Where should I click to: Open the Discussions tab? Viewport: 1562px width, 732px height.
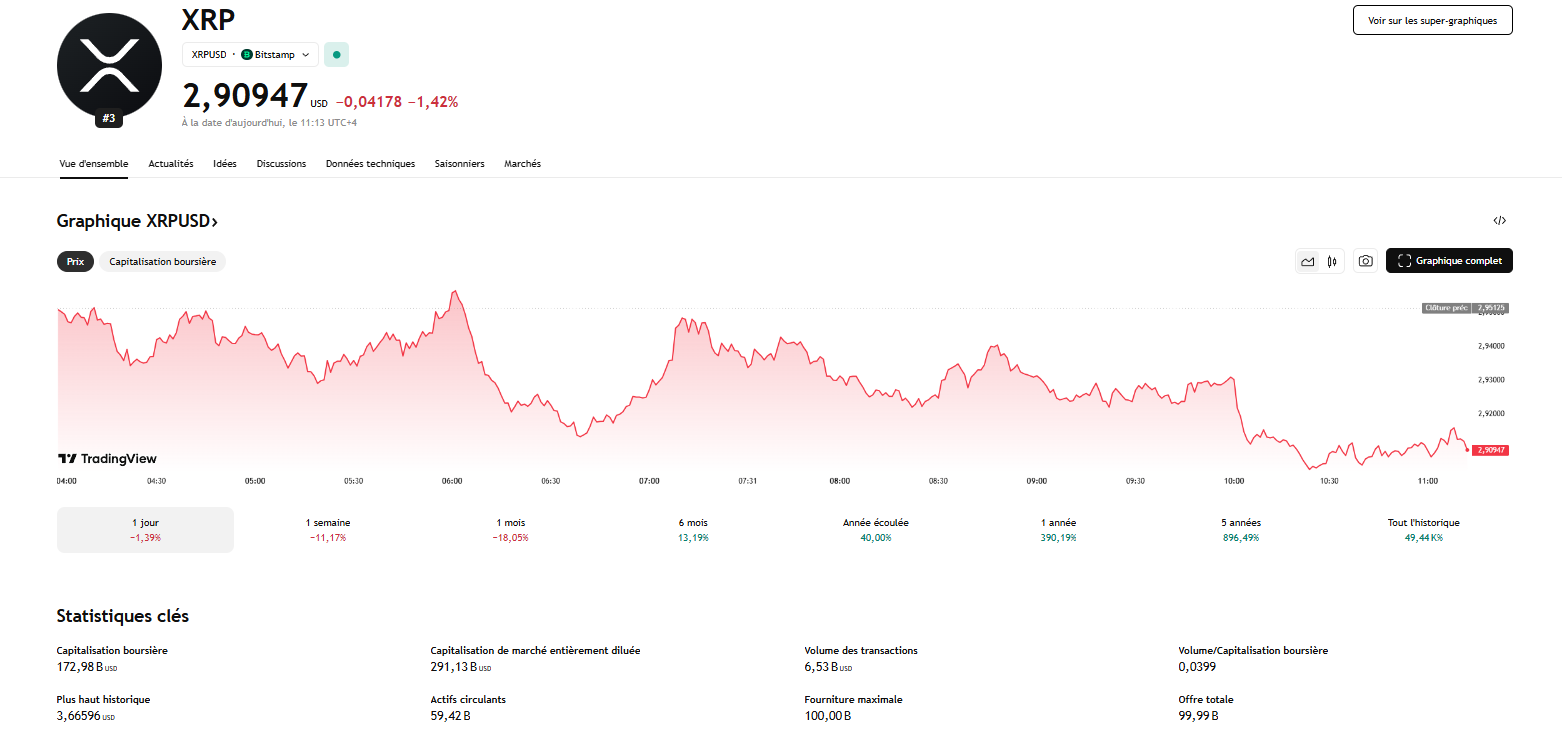[x=281, y=164]
